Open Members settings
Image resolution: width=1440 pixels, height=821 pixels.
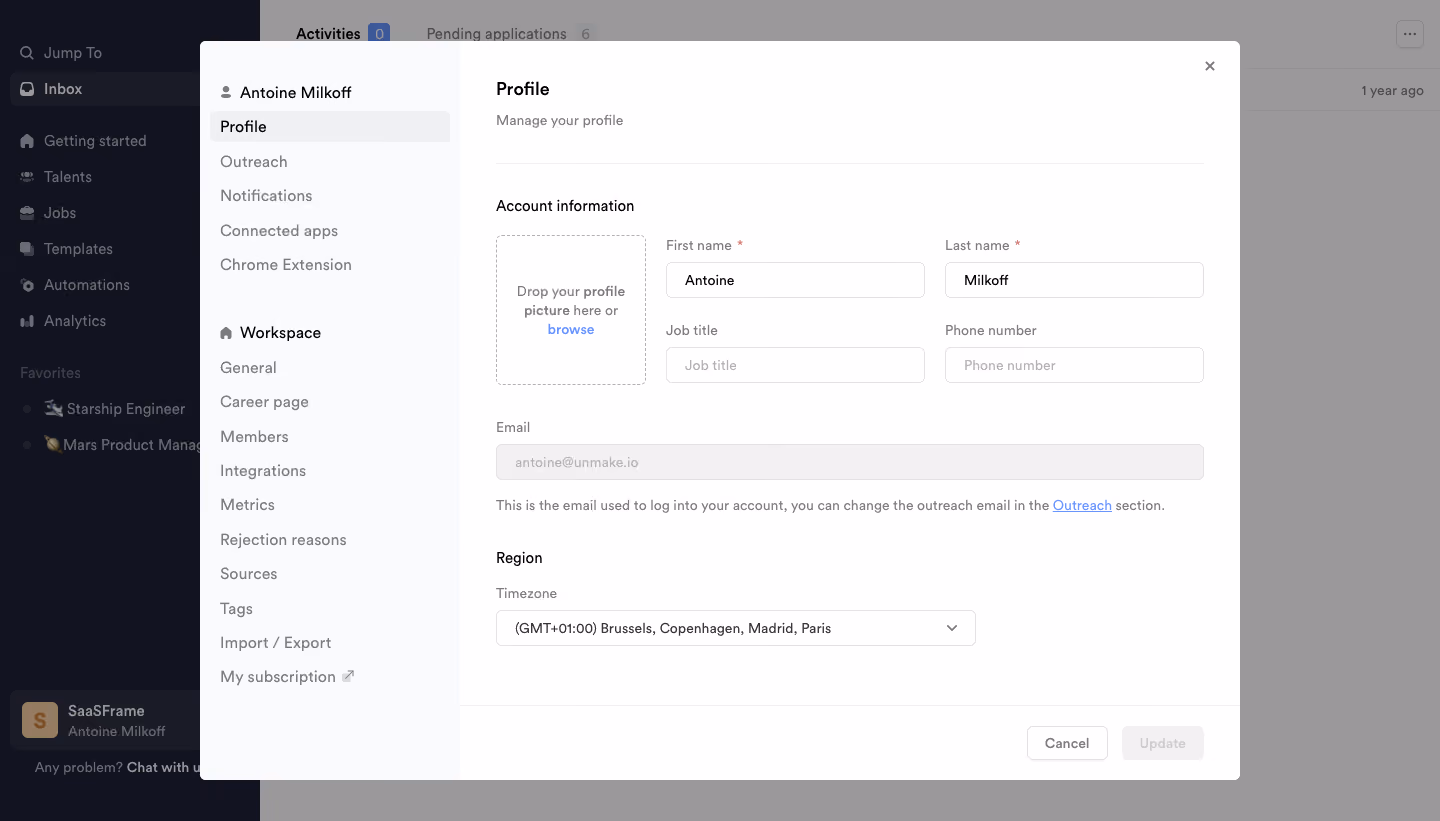[330, 437]
